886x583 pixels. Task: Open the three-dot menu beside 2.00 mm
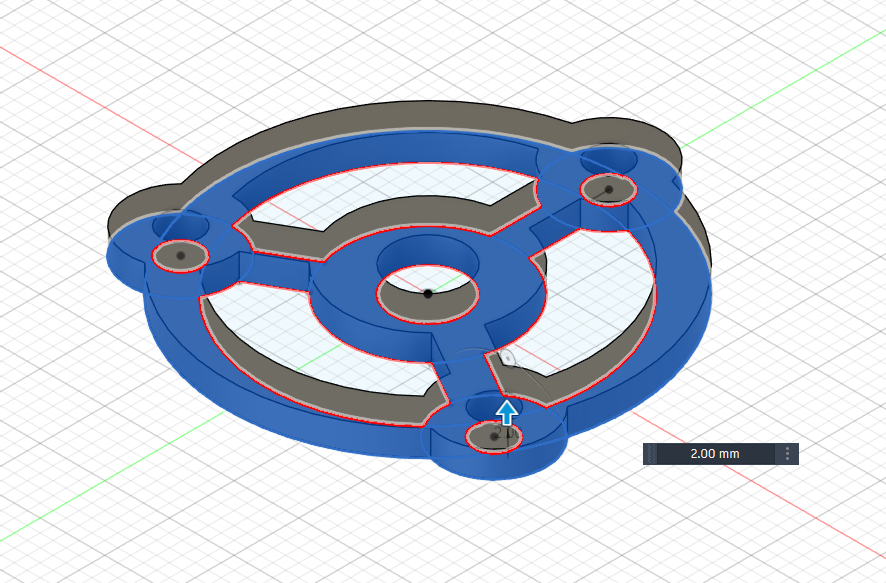[x=787, y=454]
